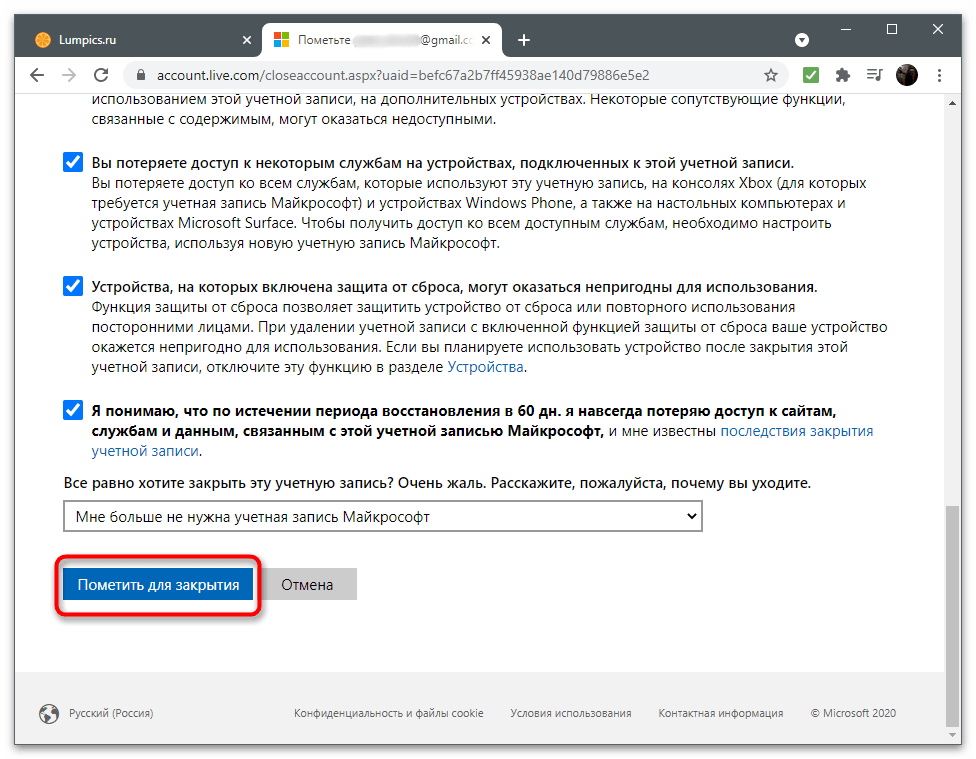Close the Chrome window
The height and width of the screenshot is (759, 976).
(x=938, y=29)
